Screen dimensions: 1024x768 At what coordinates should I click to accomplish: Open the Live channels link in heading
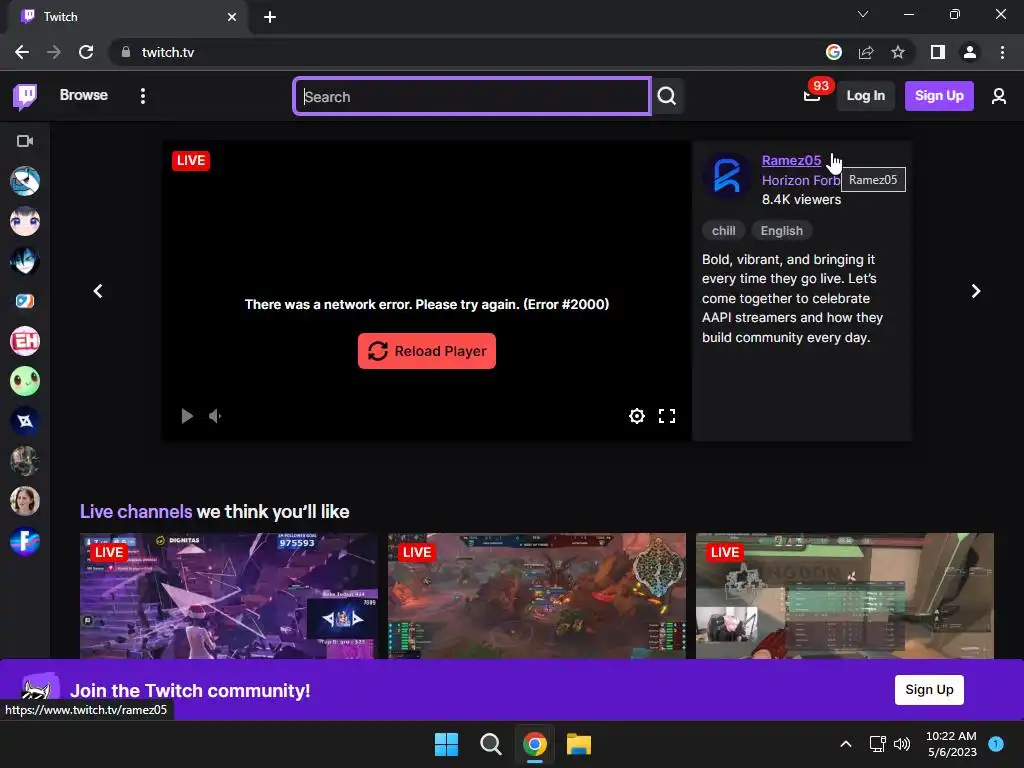136,511
